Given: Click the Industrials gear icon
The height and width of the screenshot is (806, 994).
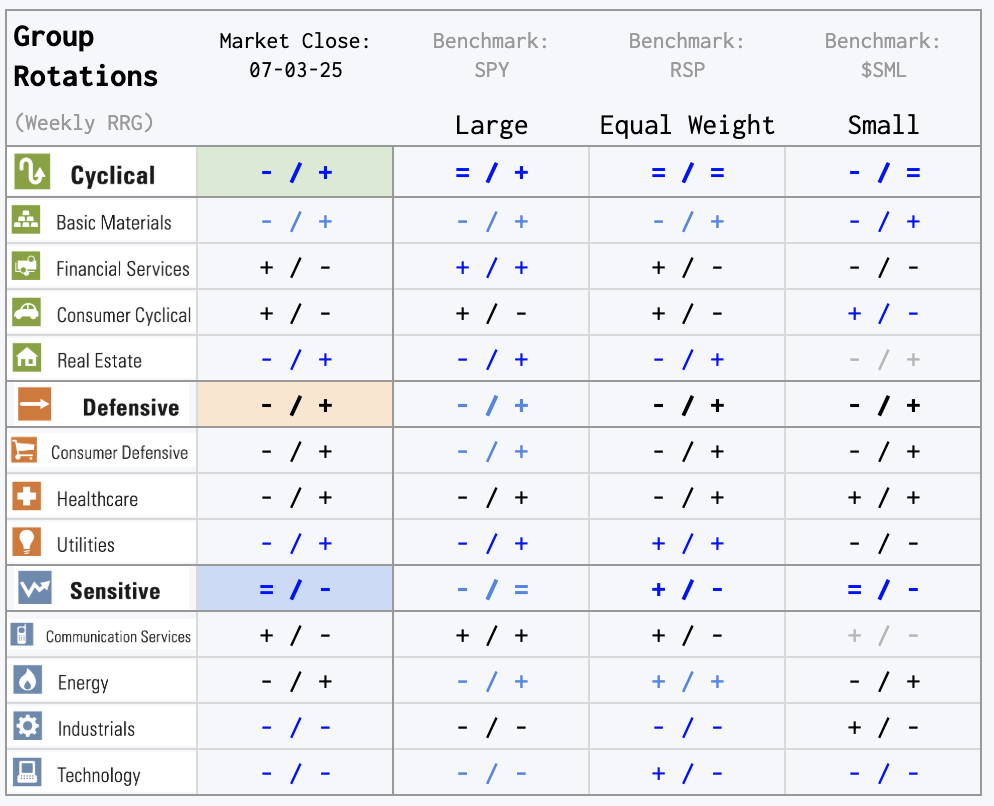Looking at the screenshot, I should pos(27,725).
